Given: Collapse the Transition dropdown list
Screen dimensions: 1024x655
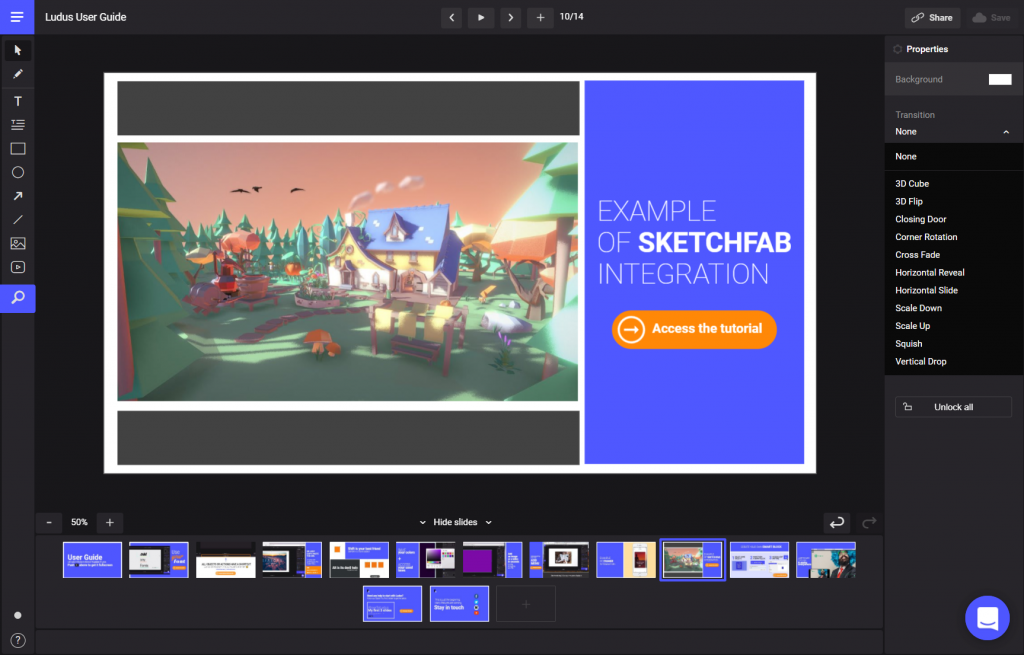Looking at the screenshot, I should (1005, 132).
